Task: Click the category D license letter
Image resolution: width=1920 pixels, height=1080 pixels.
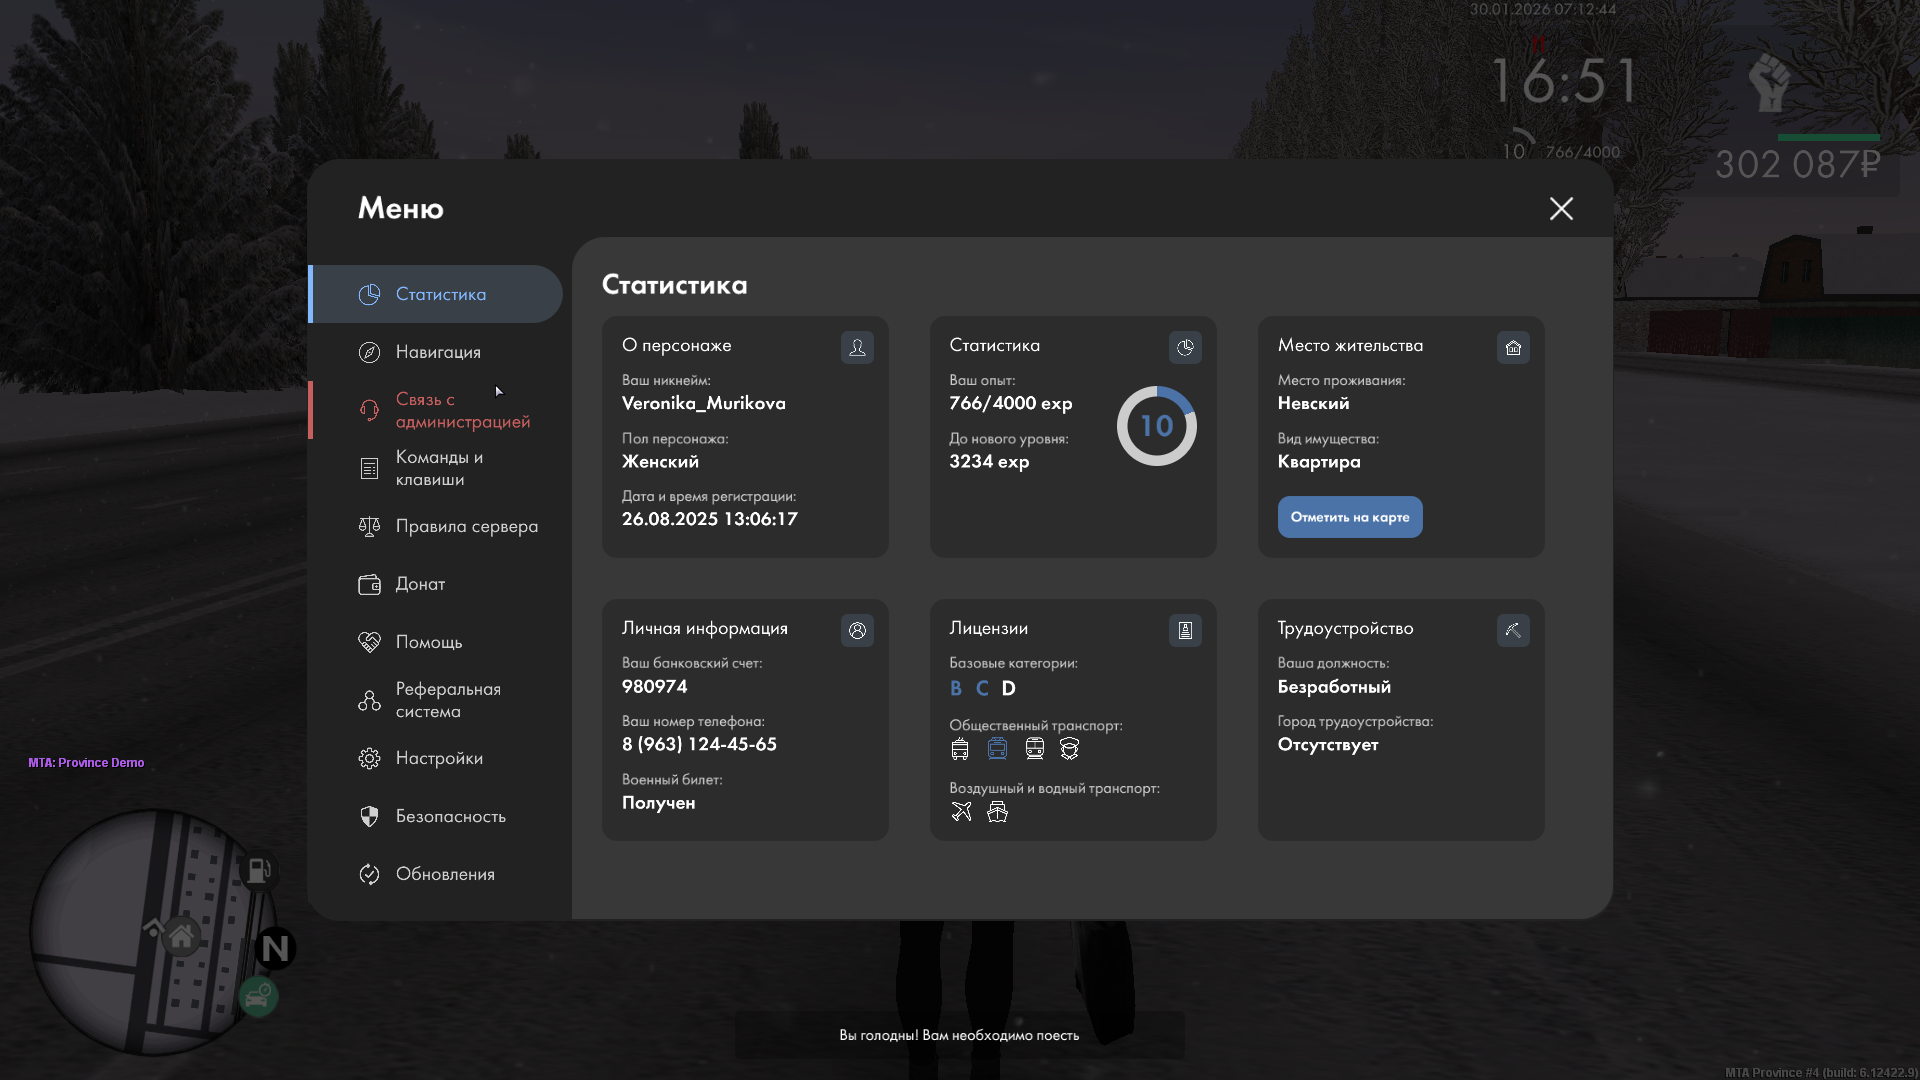Action: [1008, 688]
